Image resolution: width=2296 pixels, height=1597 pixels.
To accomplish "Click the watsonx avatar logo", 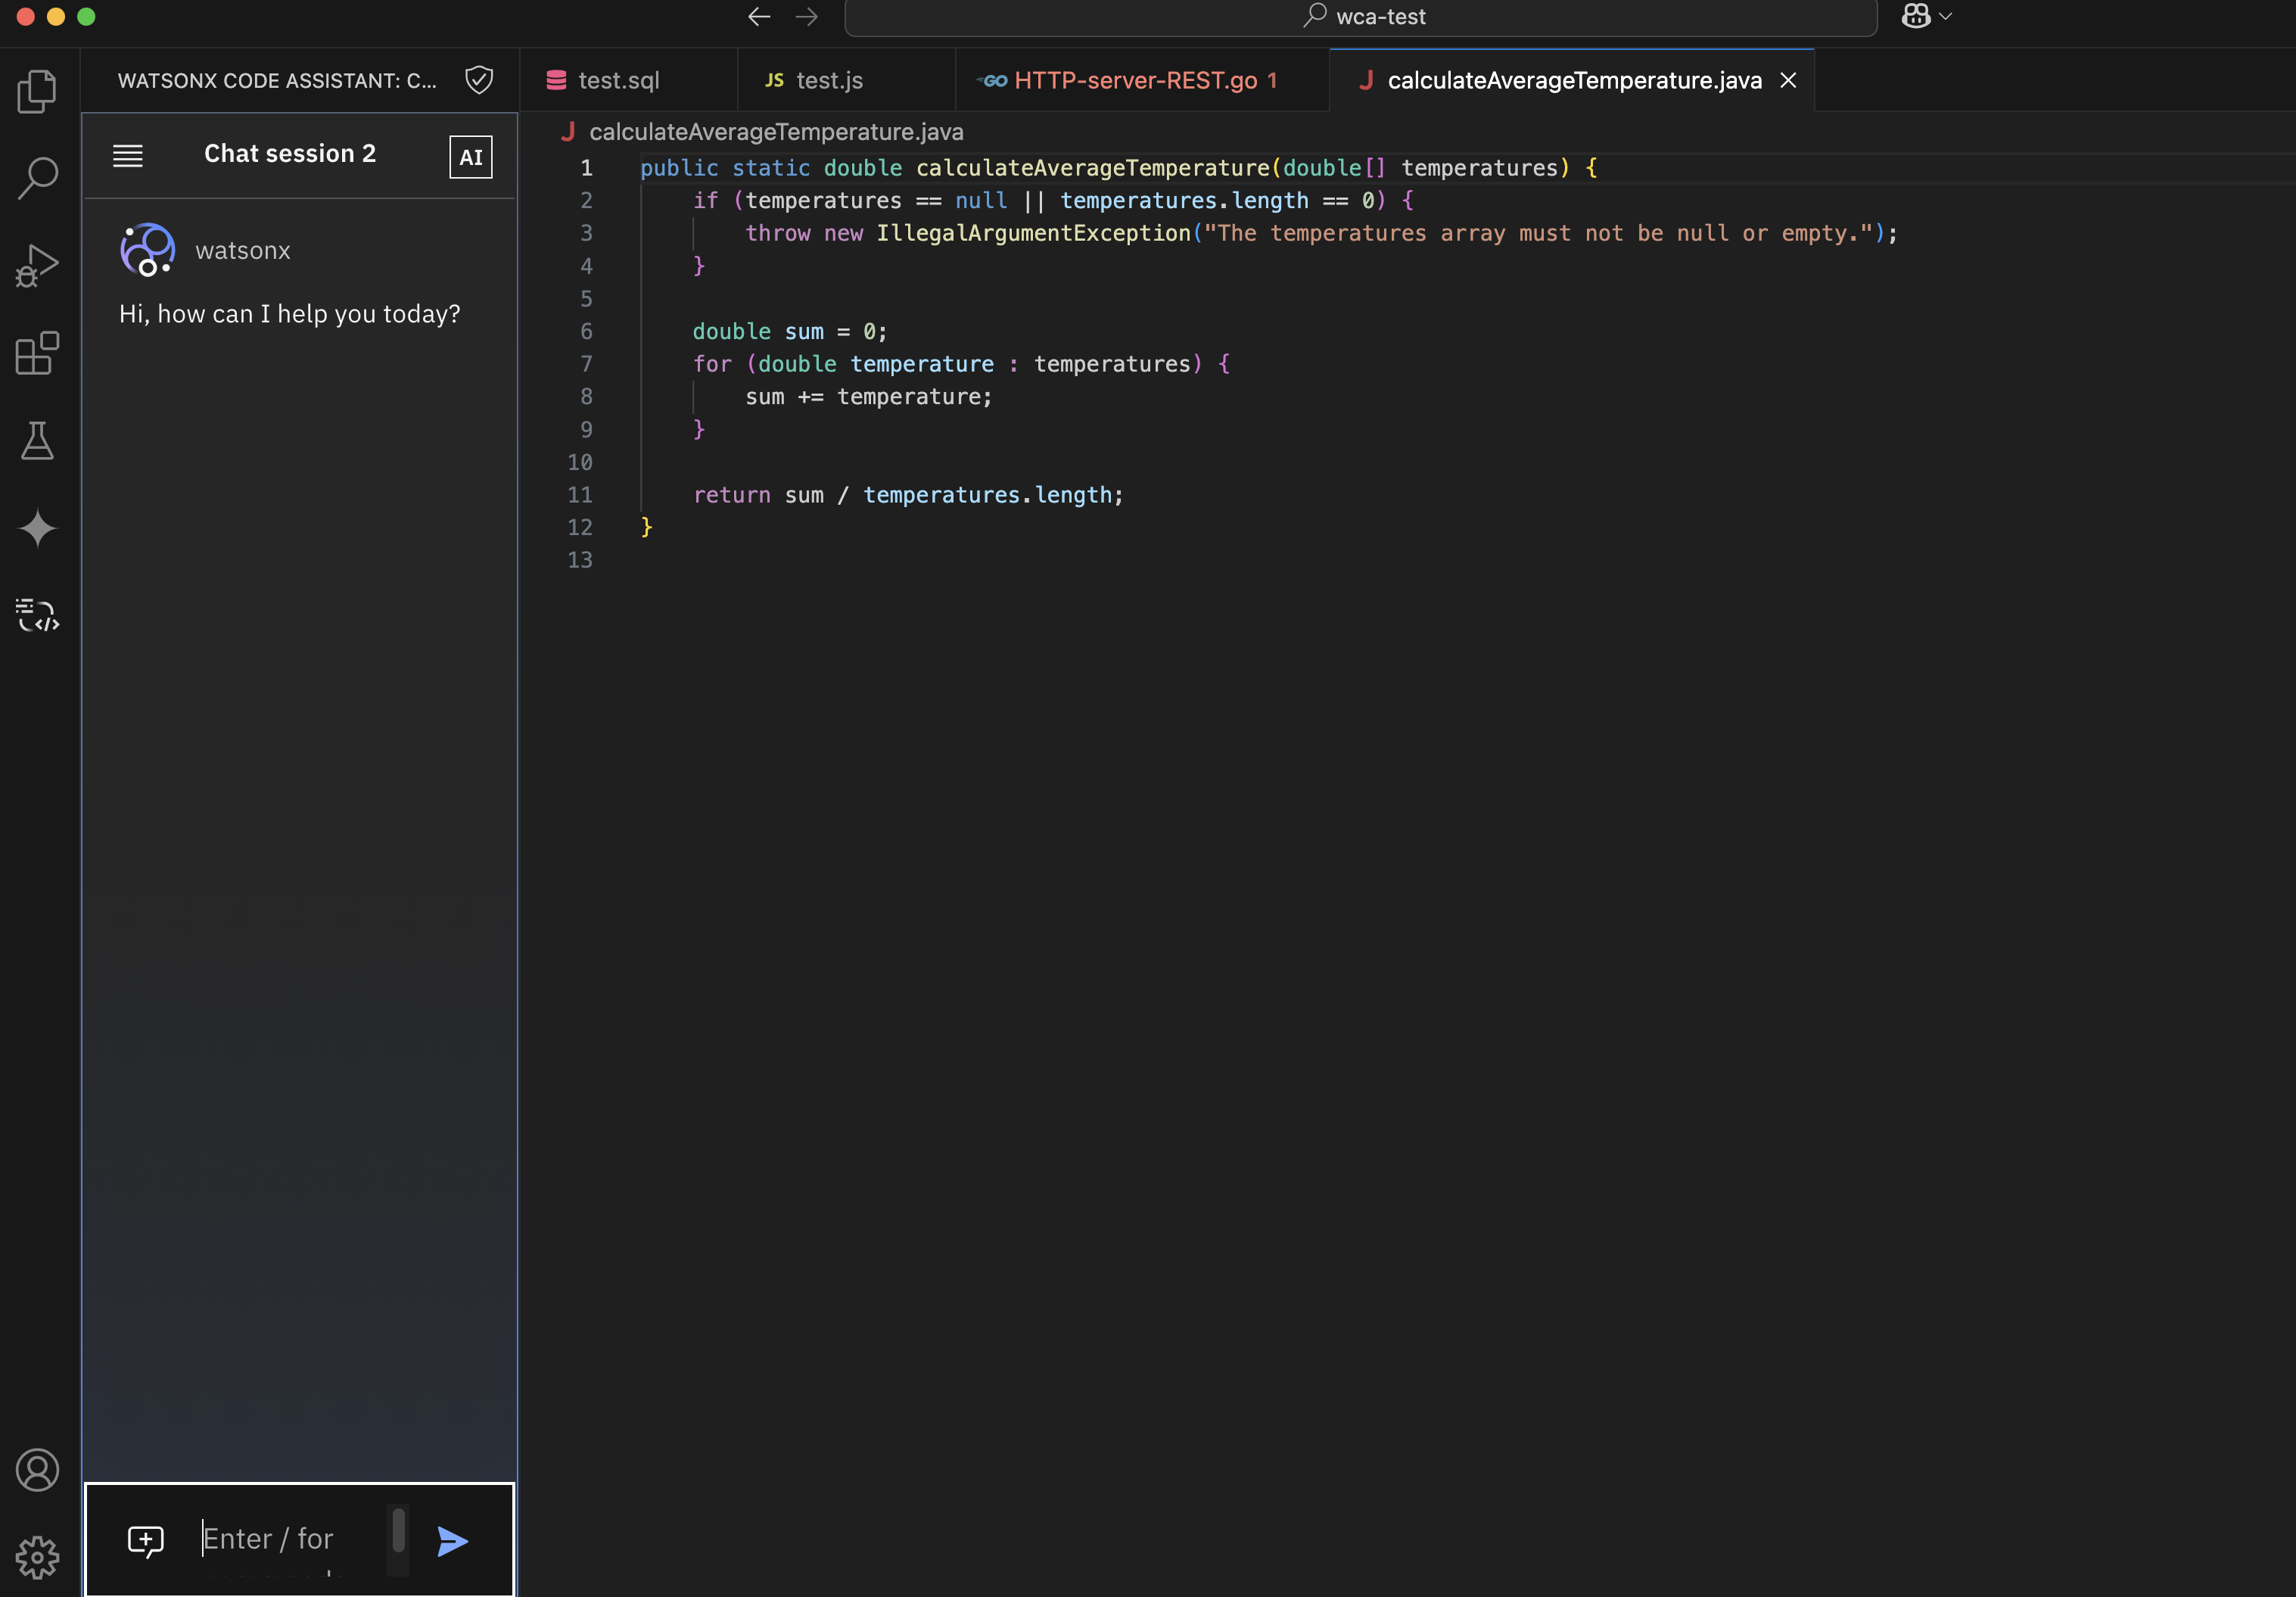I will (x=147, y=250).
